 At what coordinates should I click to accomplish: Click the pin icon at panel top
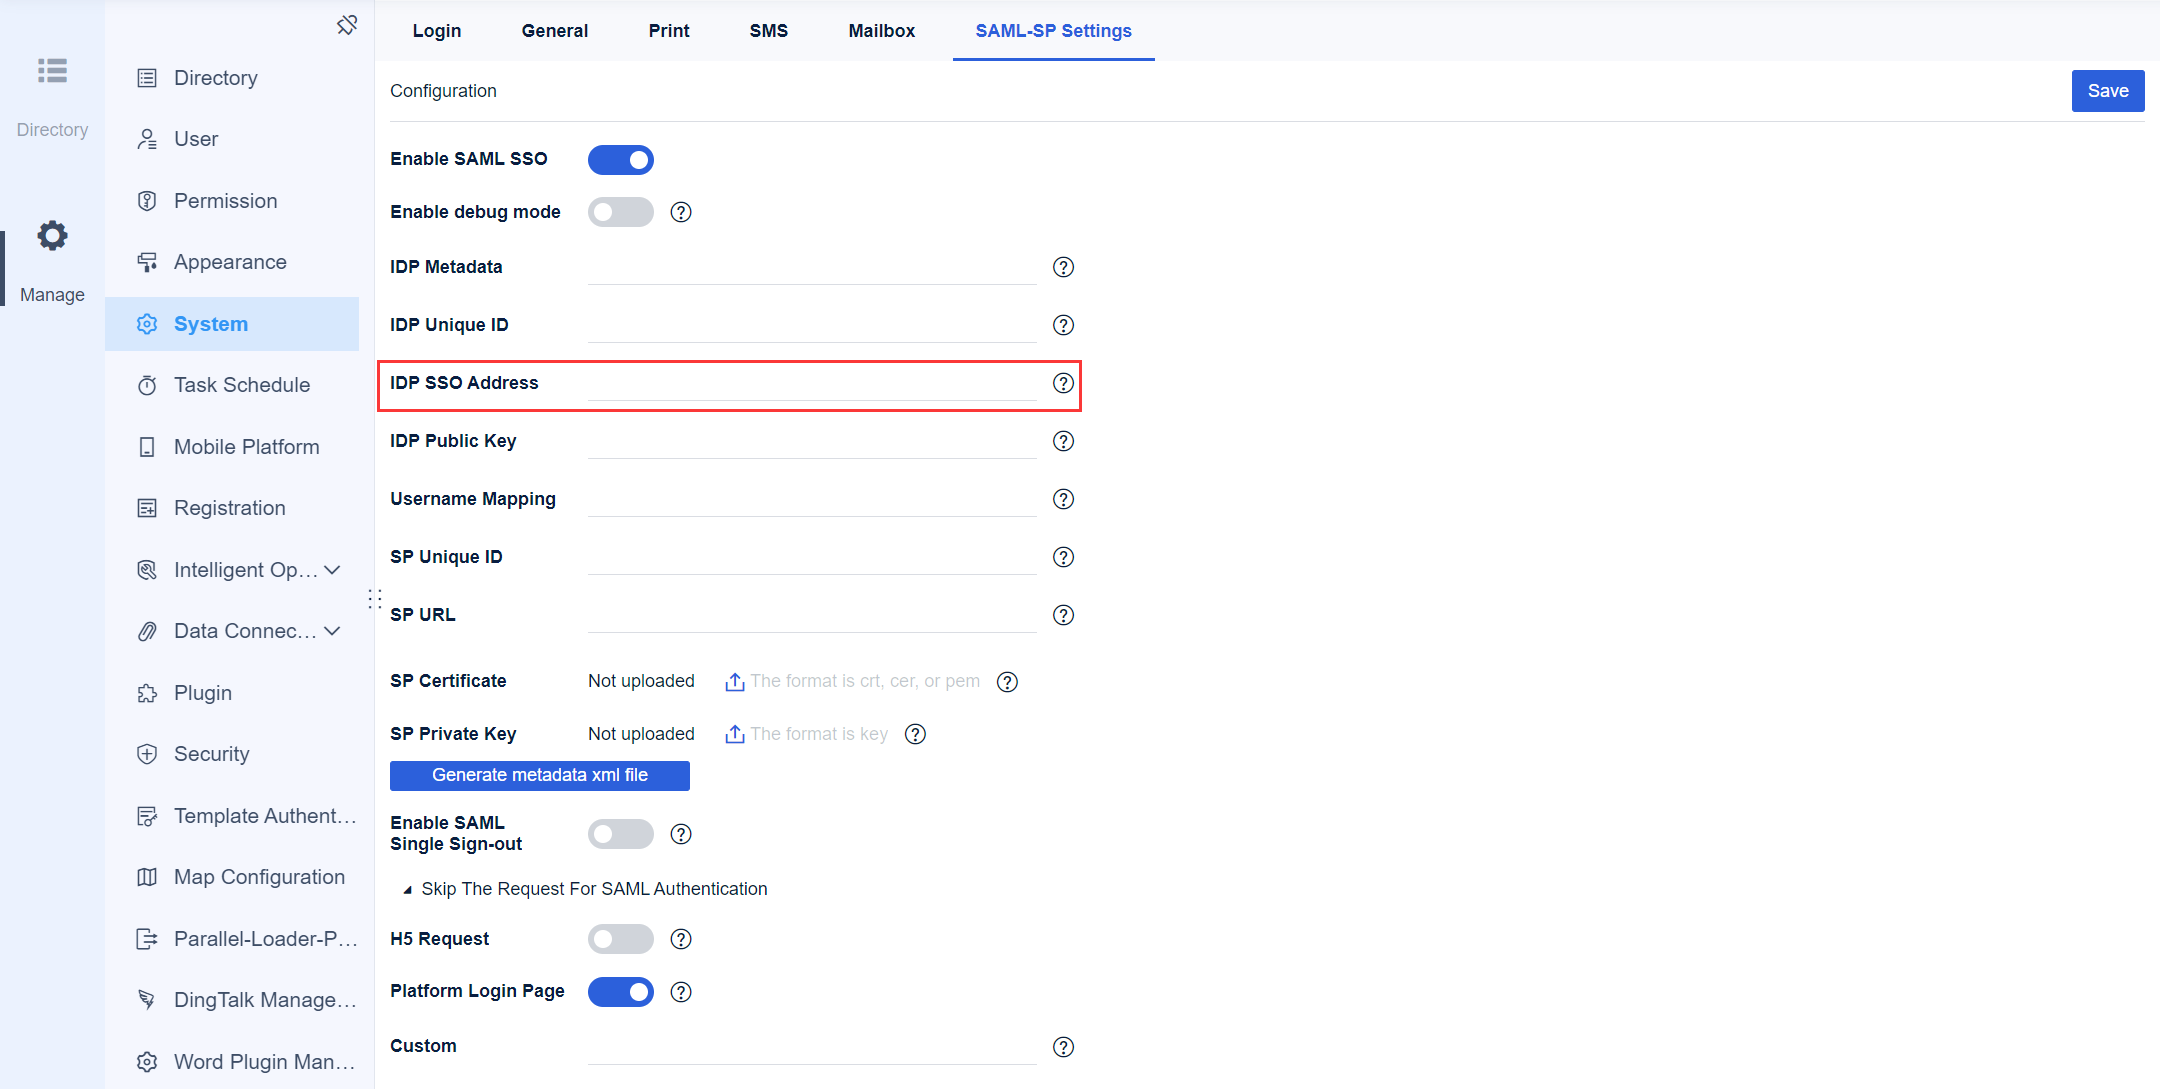pyautogui.click(x=347, y=24)
